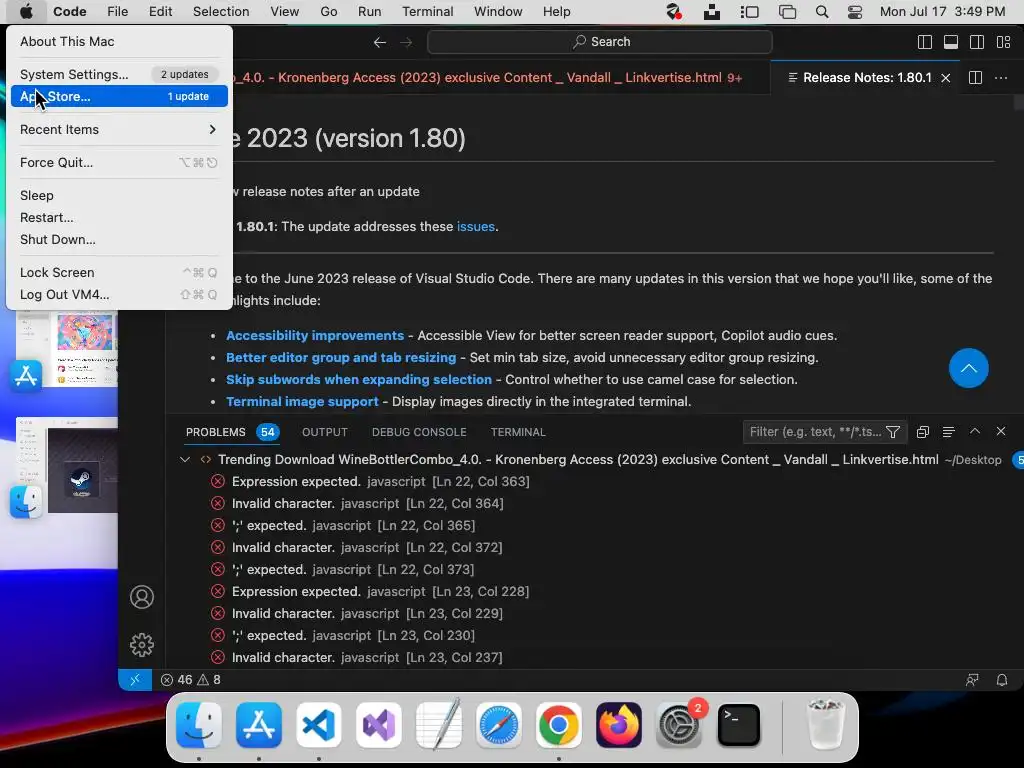Open the Trash in the Dock
The width and height of the screenshot is (1024, 768).
click(x=826, y=725)
